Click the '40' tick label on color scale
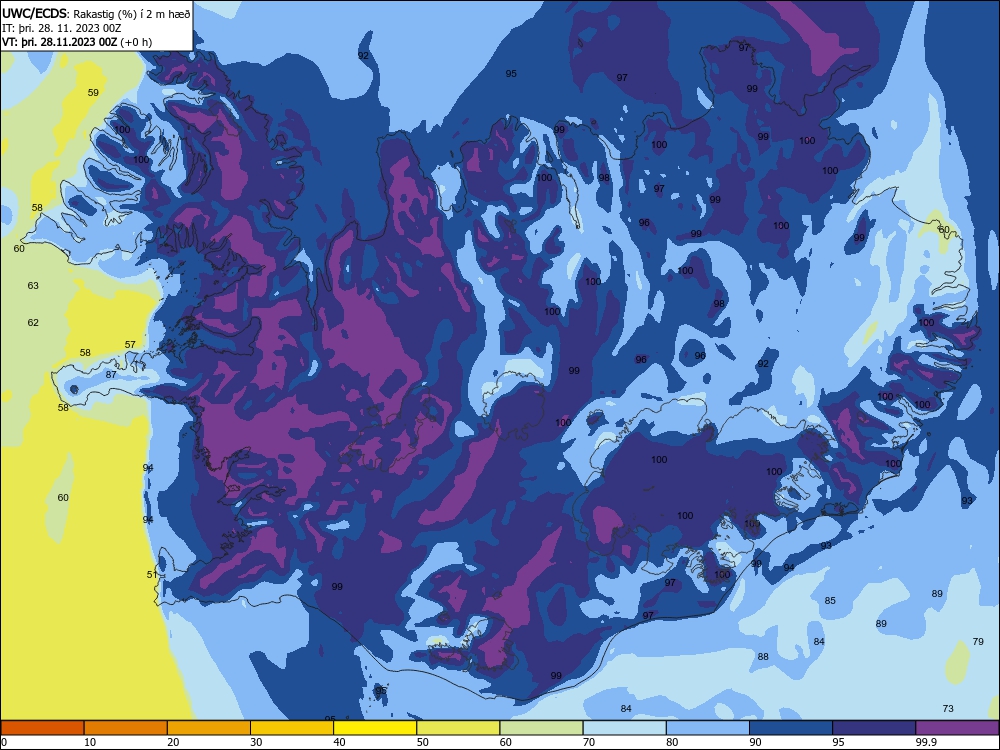Screen dimensions: 1000x750 [x=339, y=742]
